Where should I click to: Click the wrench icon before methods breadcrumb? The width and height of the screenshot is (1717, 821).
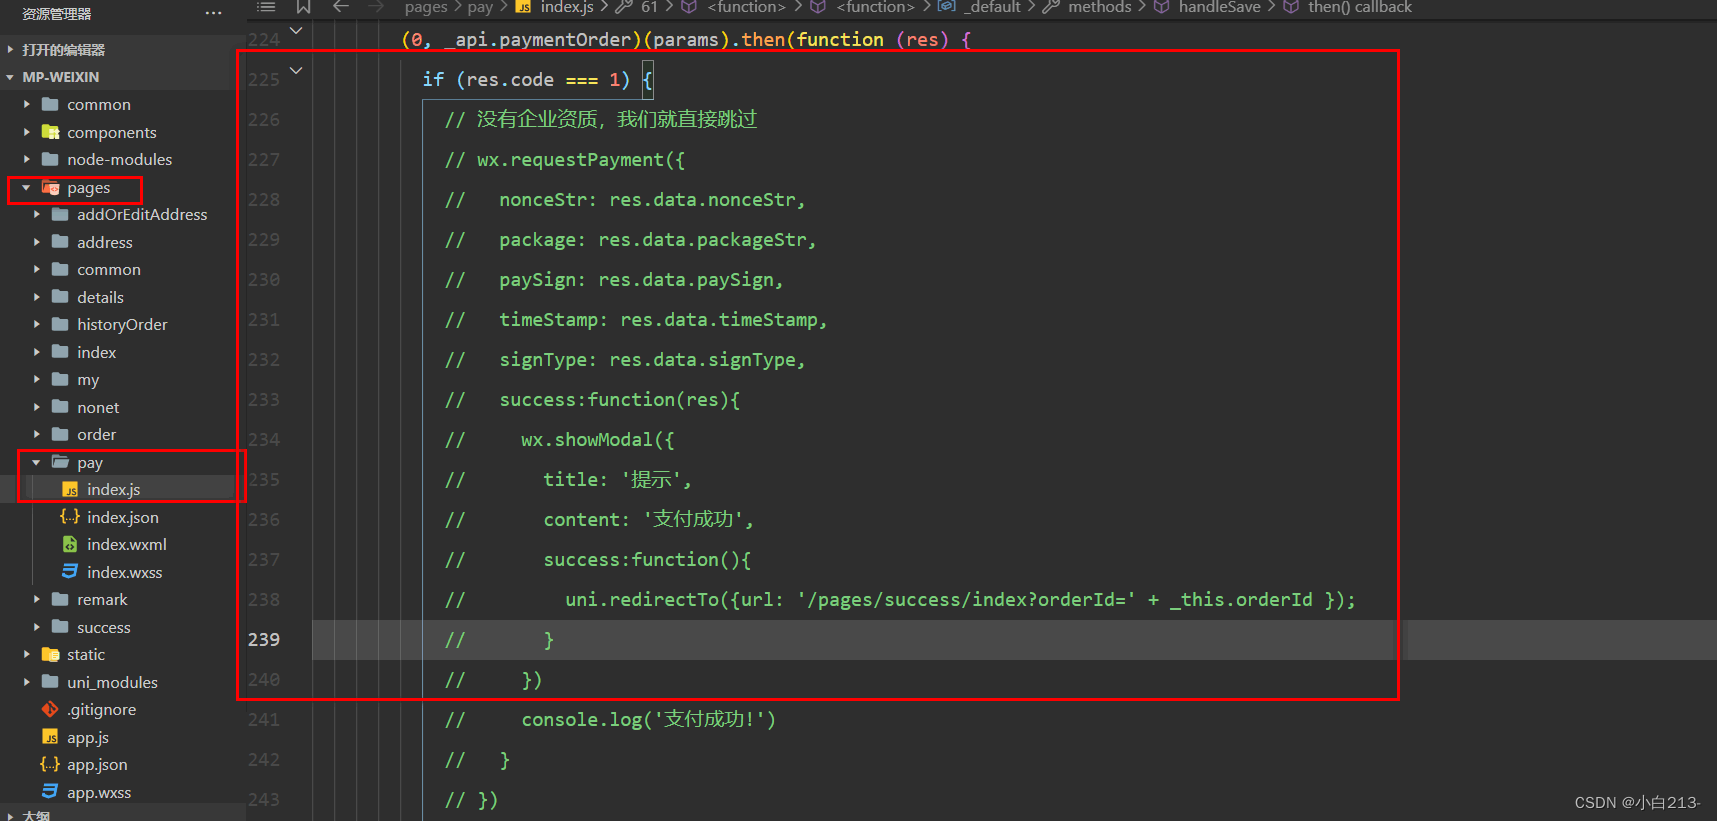coord(1051,7)
